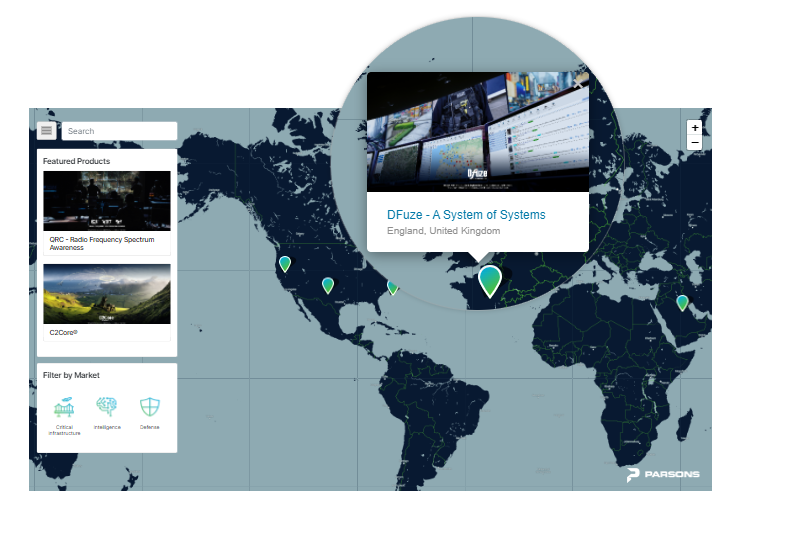Open DFuze - A System of Systems link
803x538 pixels.
click(x=466, y=214)
